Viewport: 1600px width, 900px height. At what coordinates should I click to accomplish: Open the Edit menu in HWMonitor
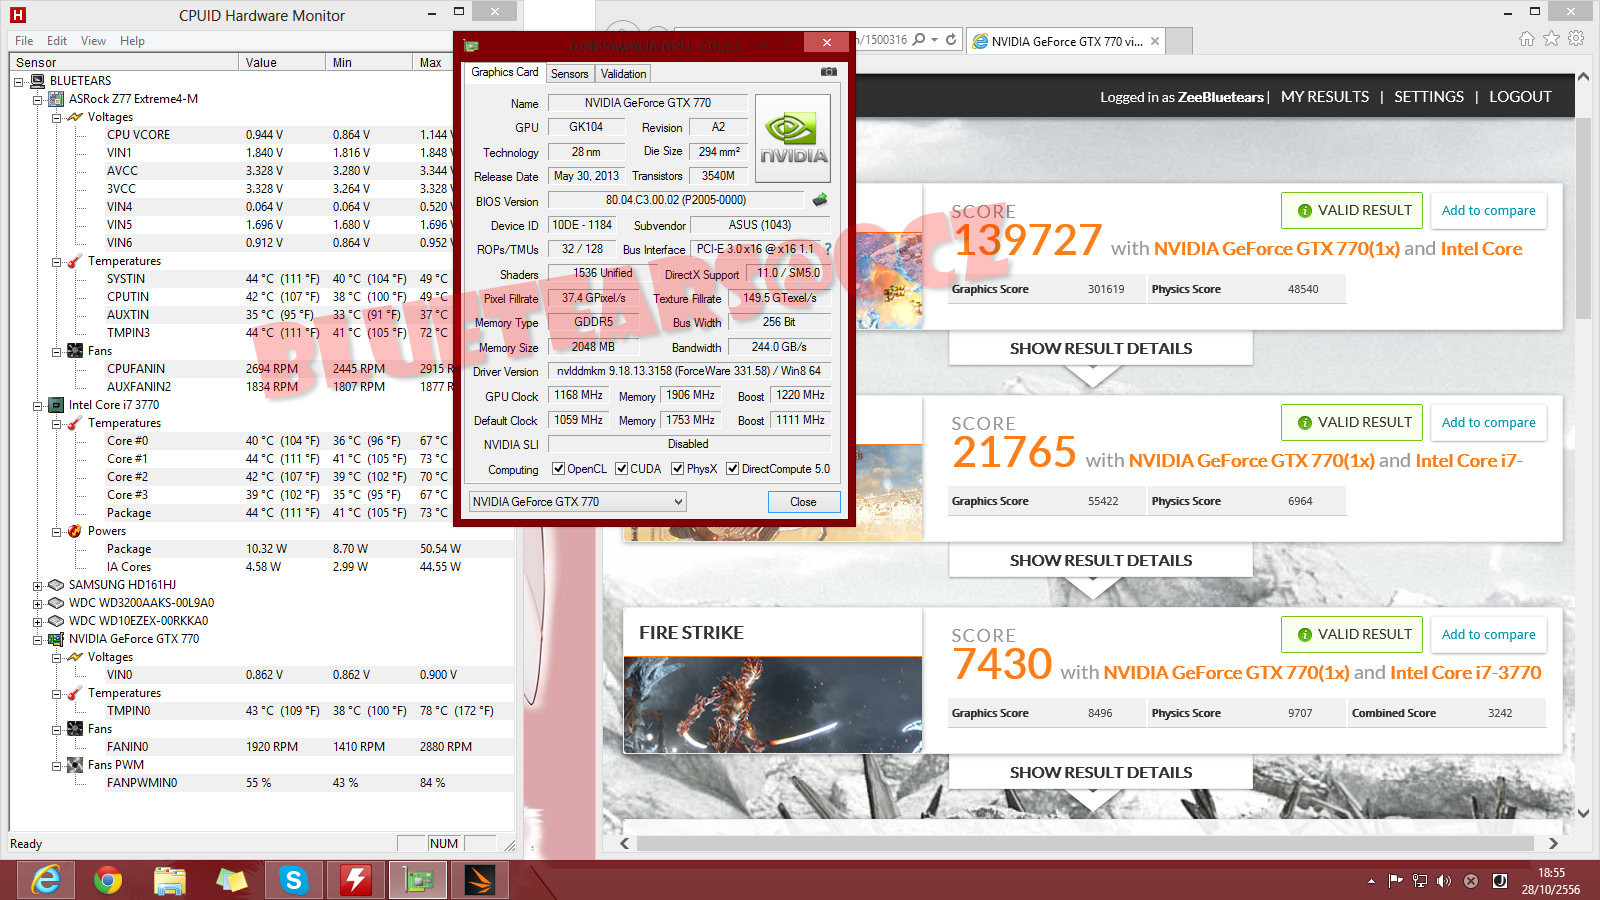pos(57,41)
